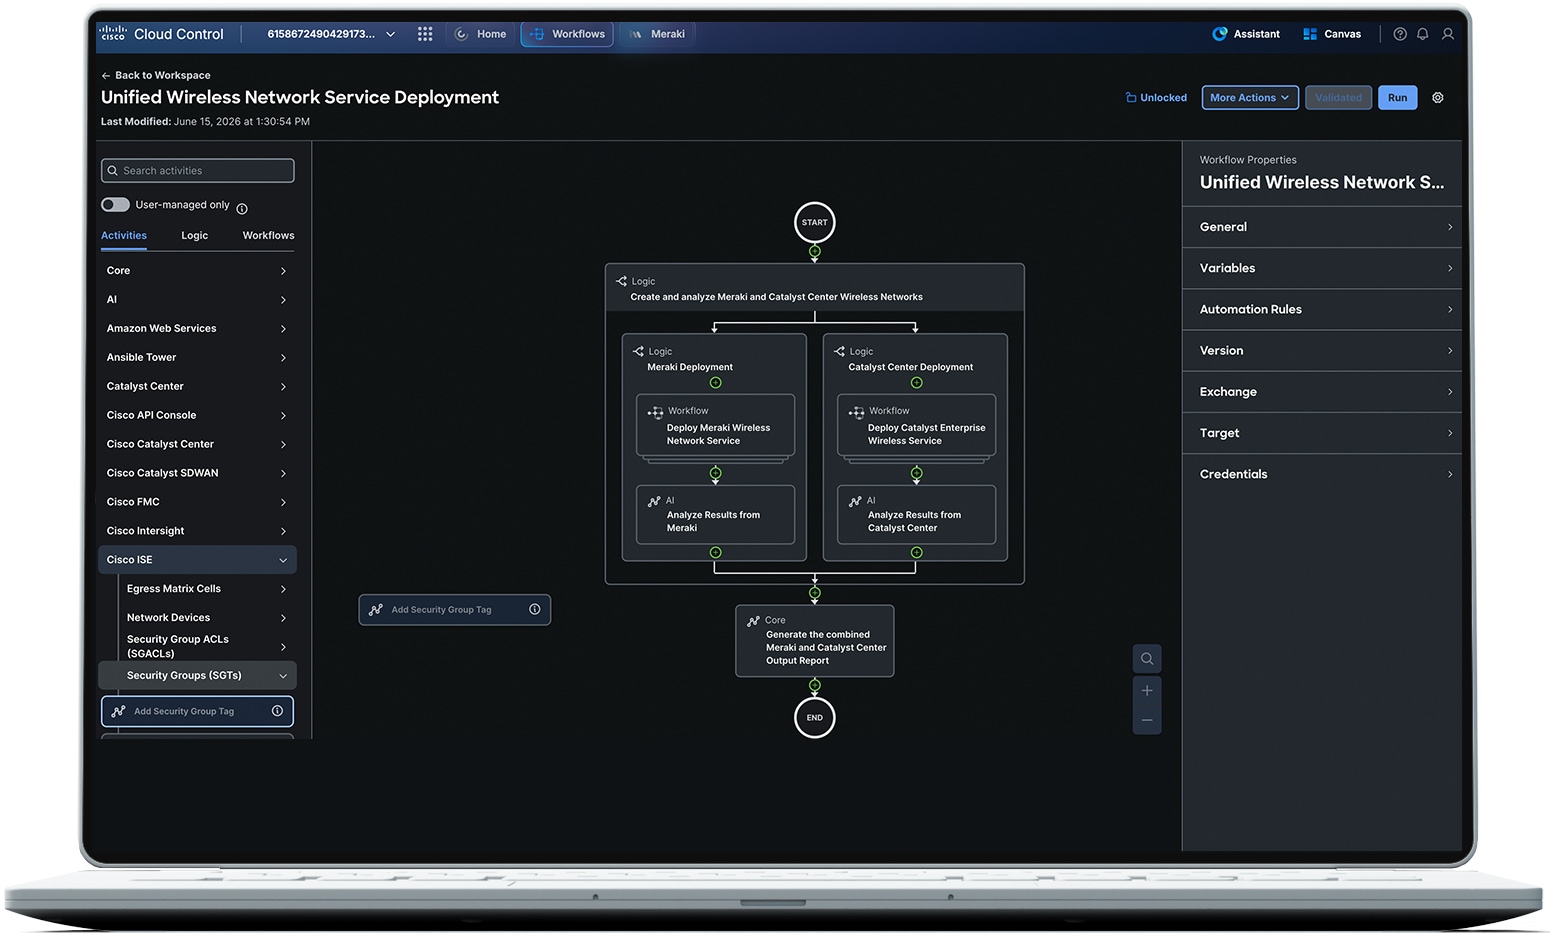This screenshot has width=1550, height=936.
Task: Select the Deploy Meraki Wireless Network Service node
Action: [x=716, y=426]
